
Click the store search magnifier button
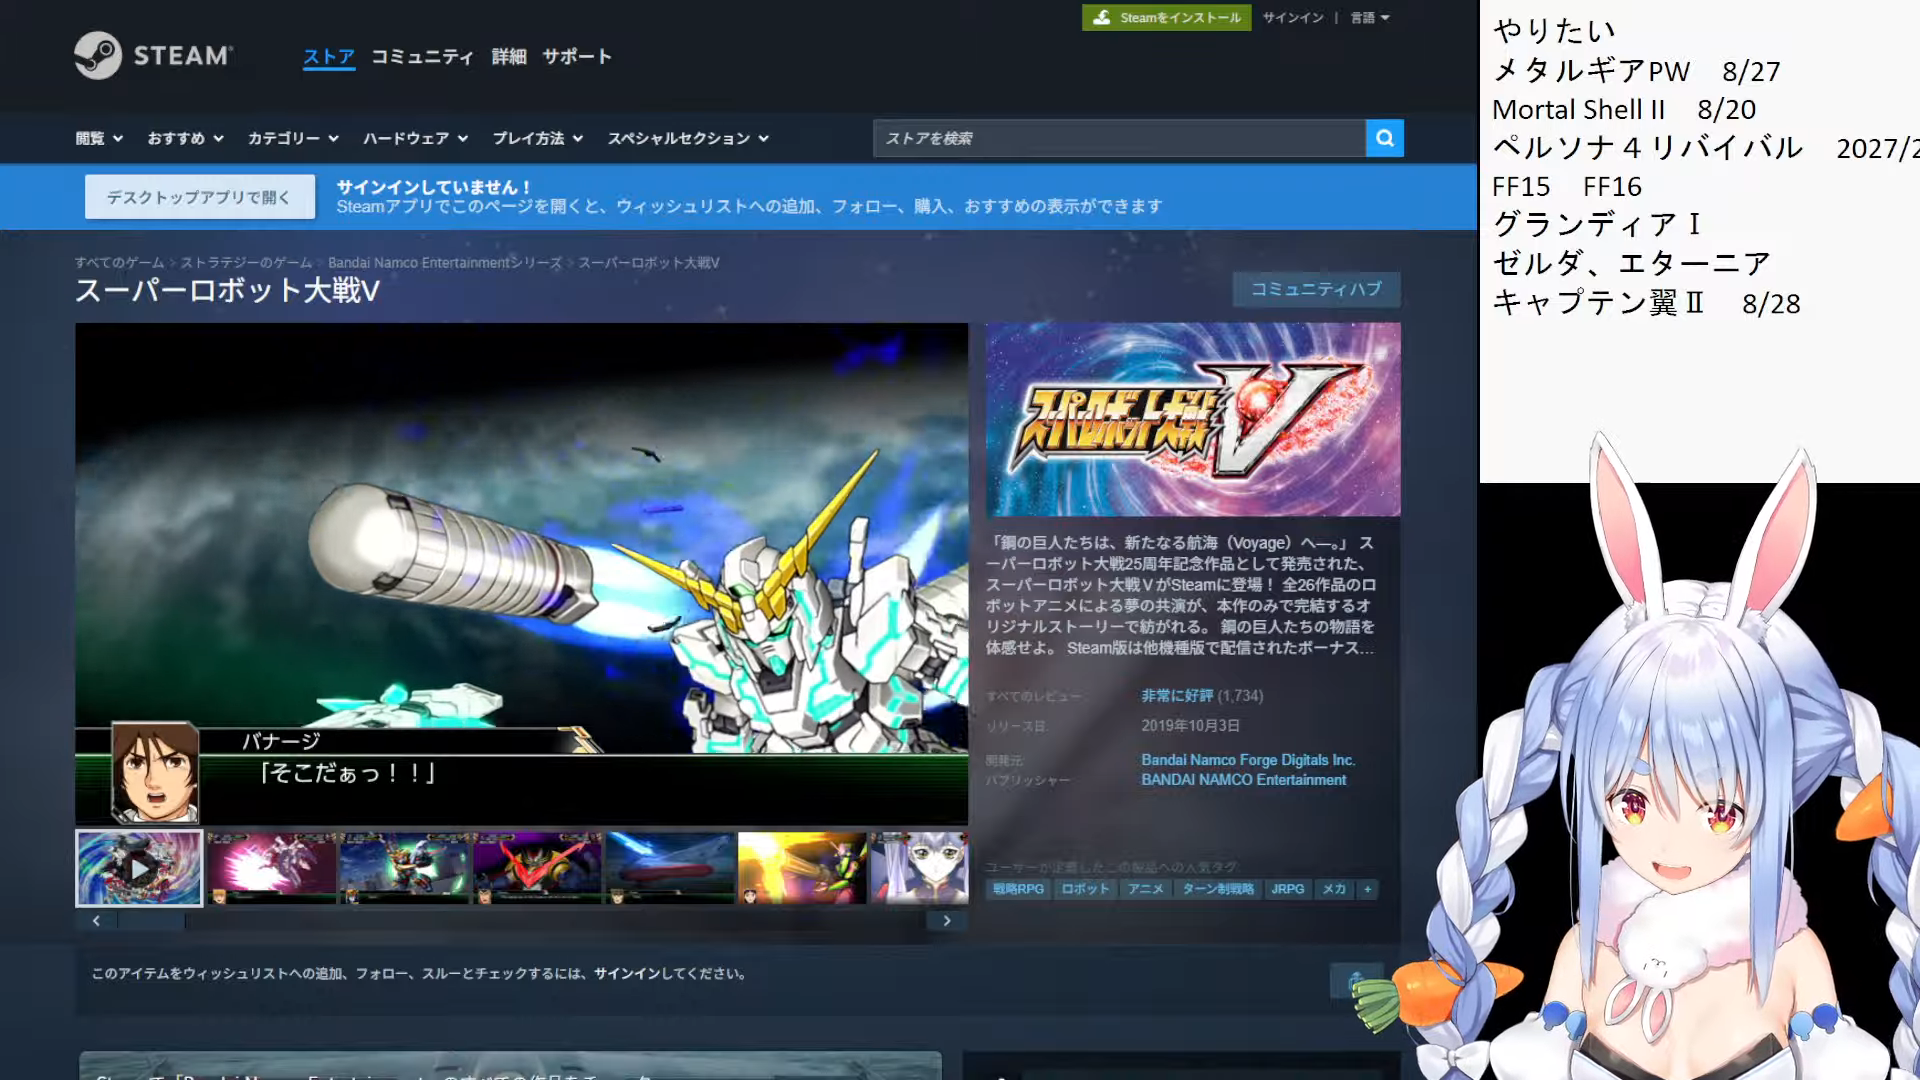1384,138
